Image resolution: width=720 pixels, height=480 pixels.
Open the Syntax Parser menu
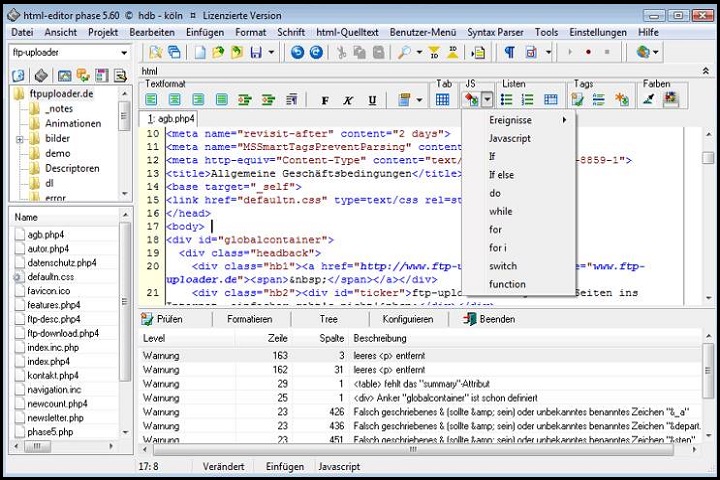tap(497, 32)
